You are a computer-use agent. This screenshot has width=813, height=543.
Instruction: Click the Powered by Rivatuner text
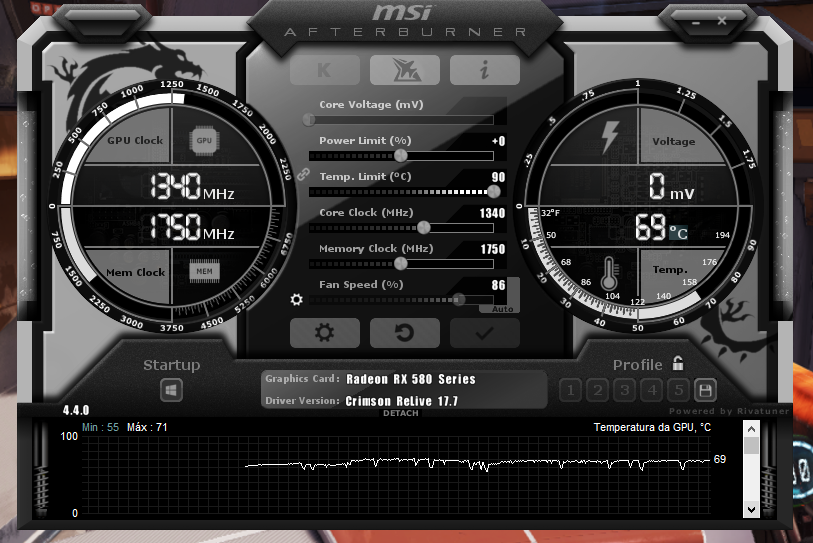point(729,411)
